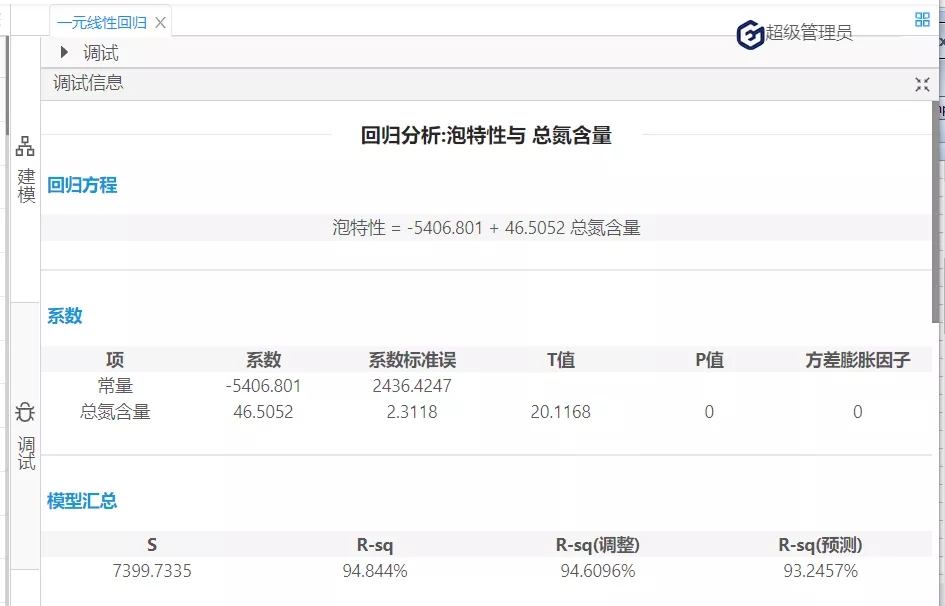This screenshot has height=606, width=945.
Task: Expand the 调试 section triangle arrow
Action: coord(64,53)
